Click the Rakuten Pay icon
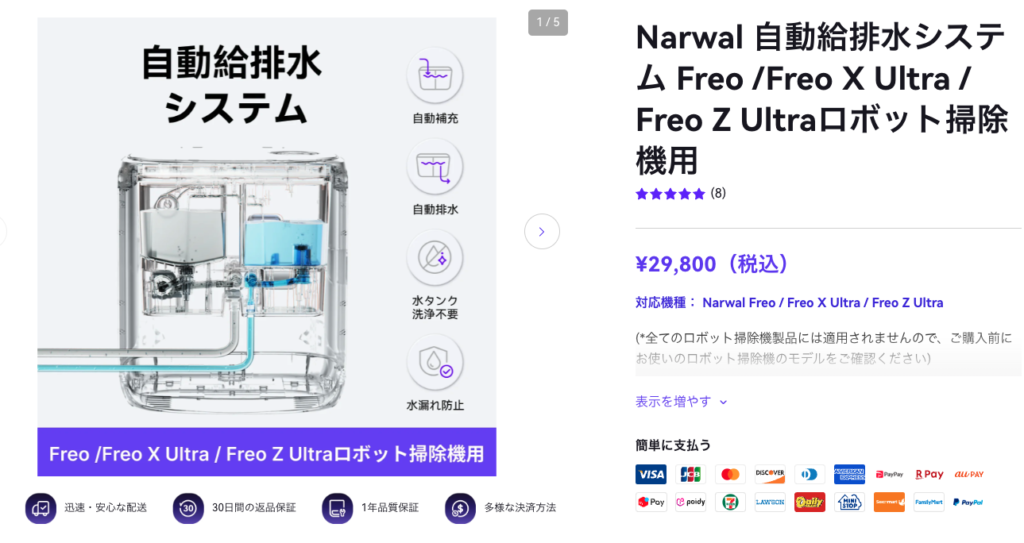The height and width of the screenshot is (543, 1024). coord(929,474)
